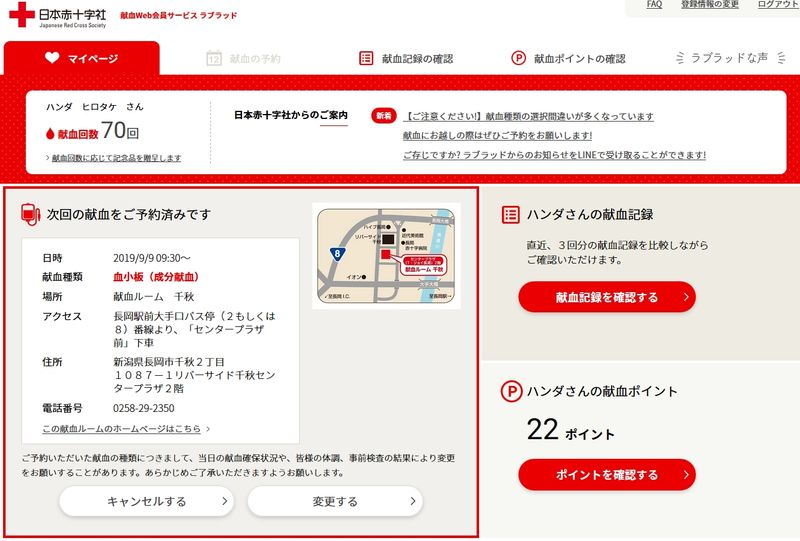Open the 献血ルーム千秋 map thumbnail
The width and height of the screenshot is (800, 541).
point(386,256)
